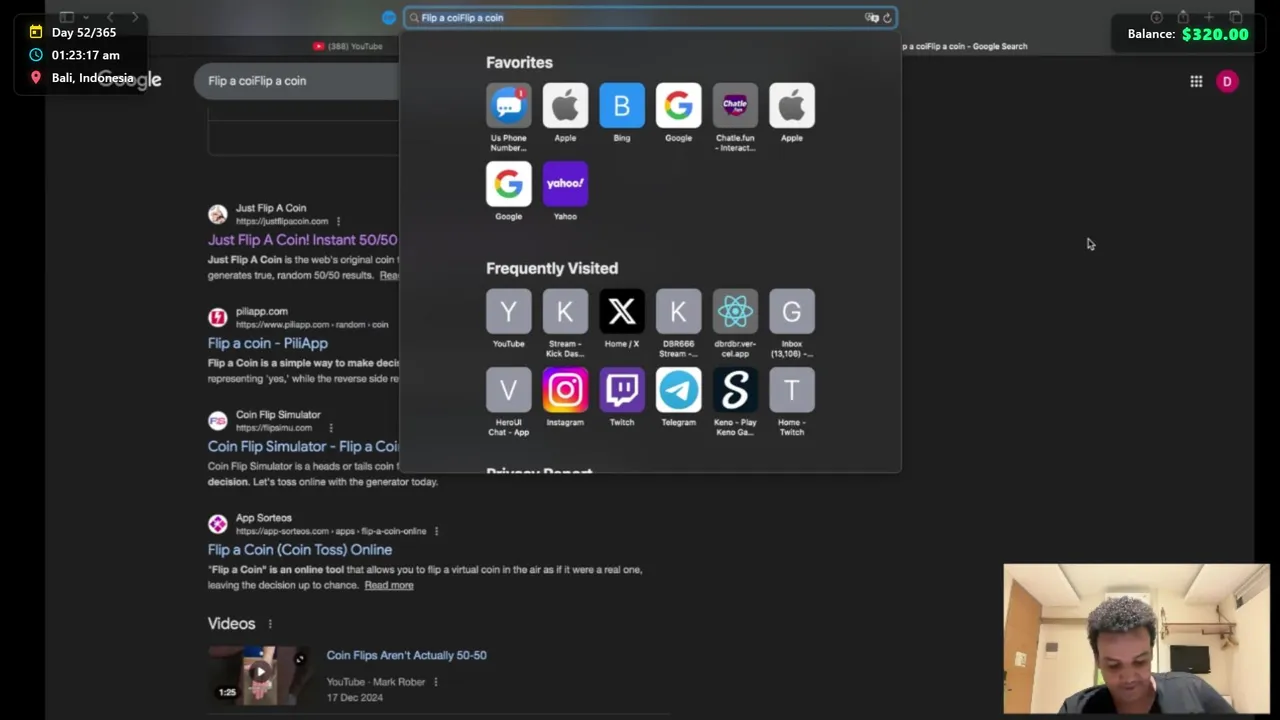The height and width of the screenshot is (720, 1280).
Task: Open the DBR666 Stream tile
Action: 678,311
